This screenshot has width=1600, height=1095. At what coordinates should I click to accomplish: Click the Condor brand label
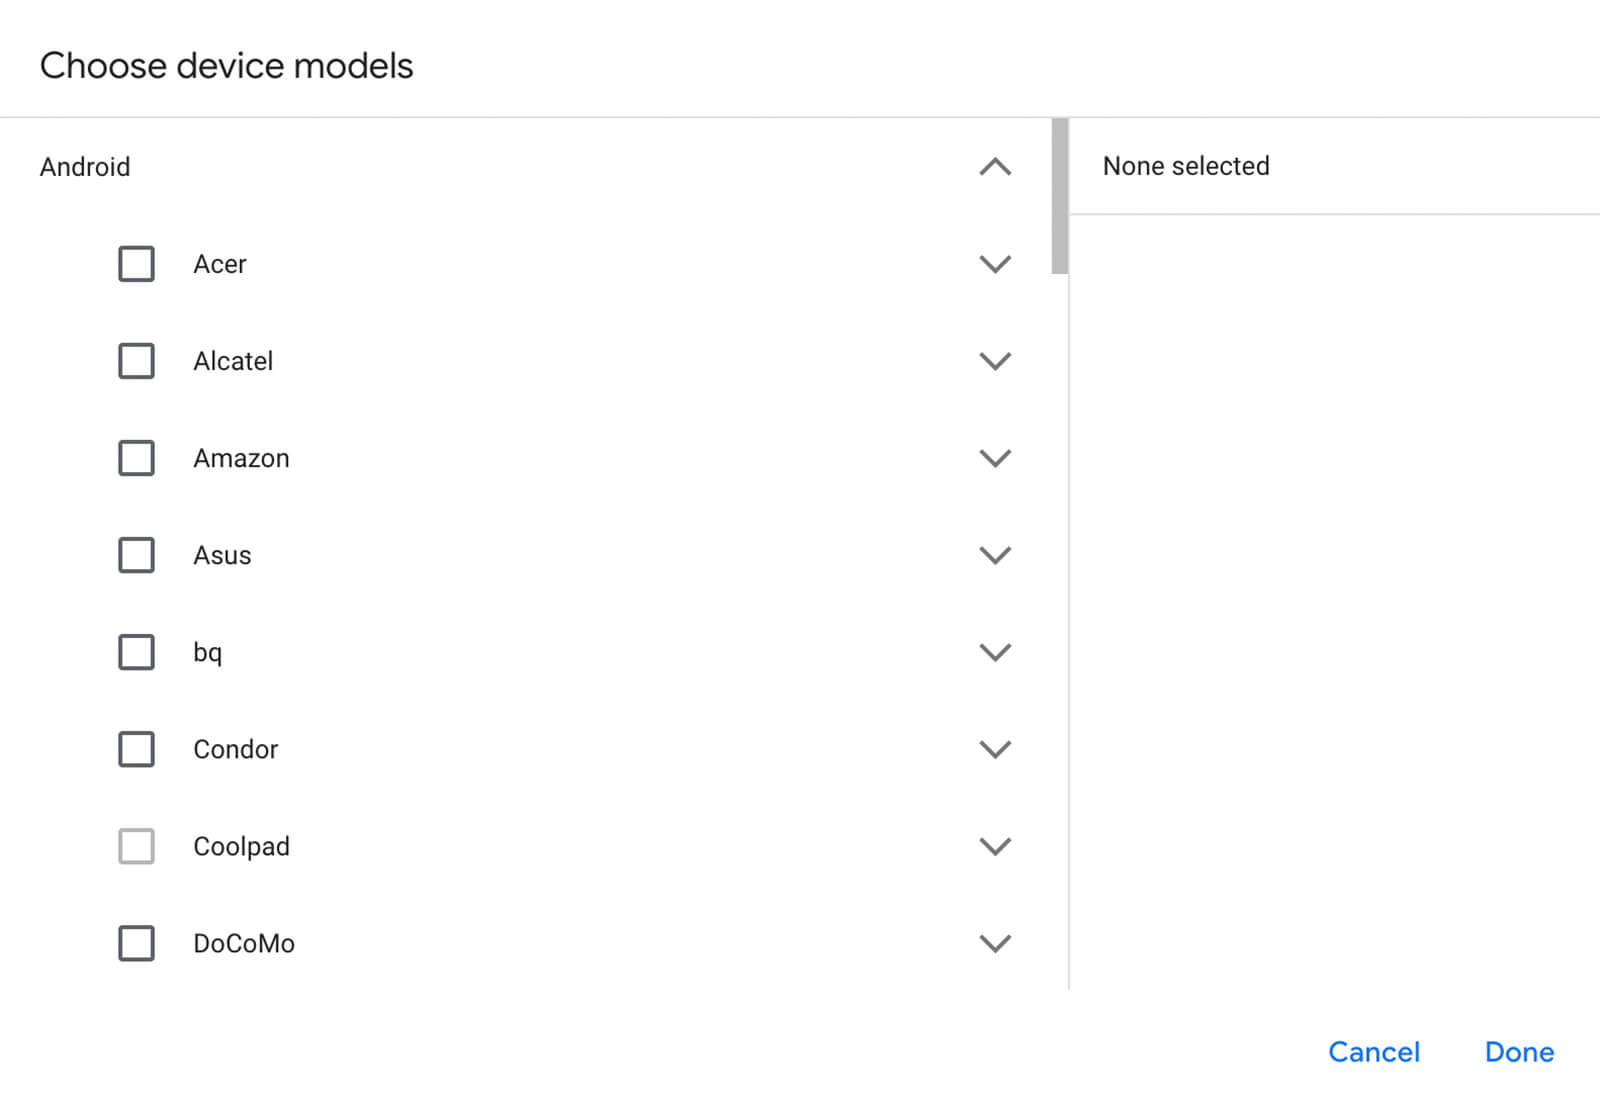[235, 749]
